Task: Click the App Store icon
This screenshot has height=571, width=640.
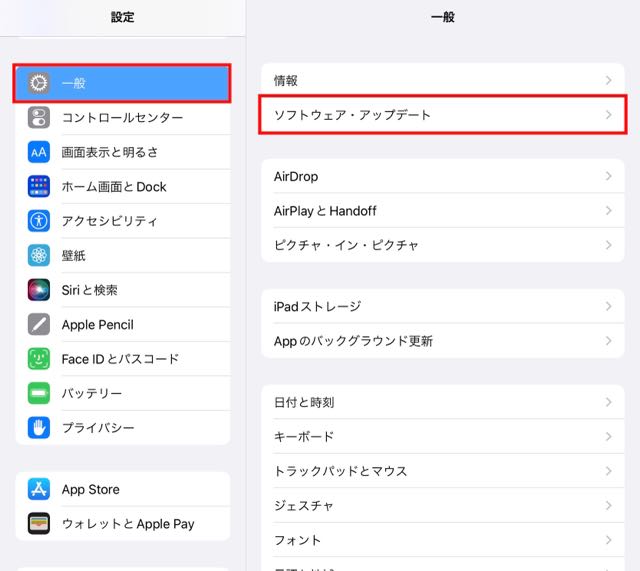Action: tap(39, 489)
